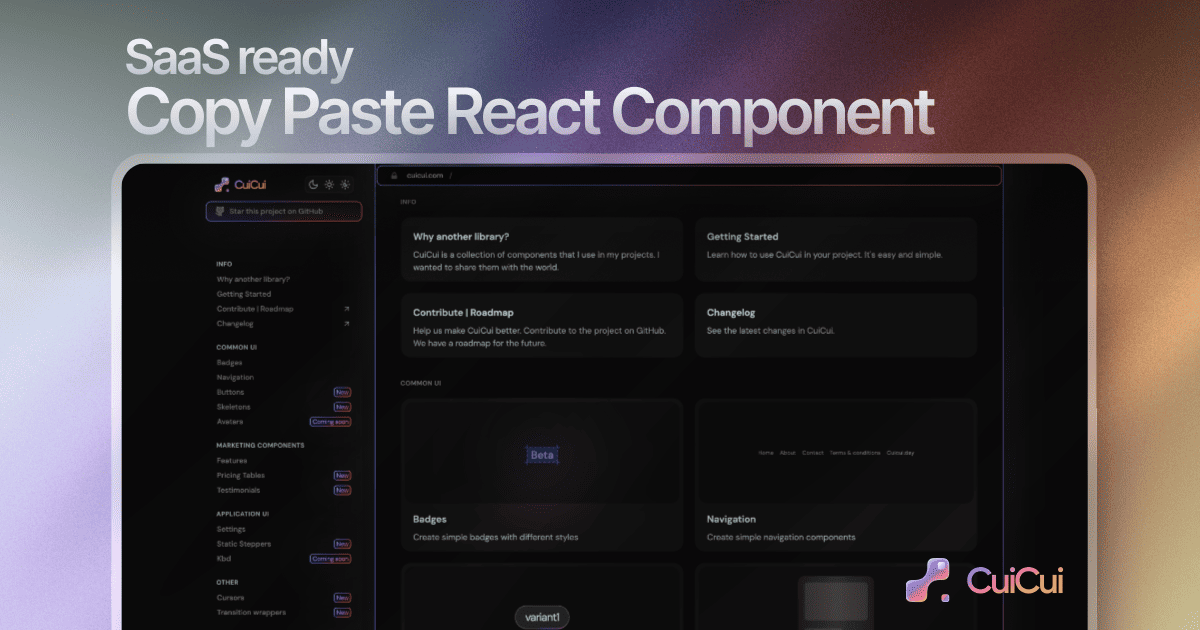
Task: Switch to light mode via the sun icon
Action: pyautogui.click(x=329, y=184)
